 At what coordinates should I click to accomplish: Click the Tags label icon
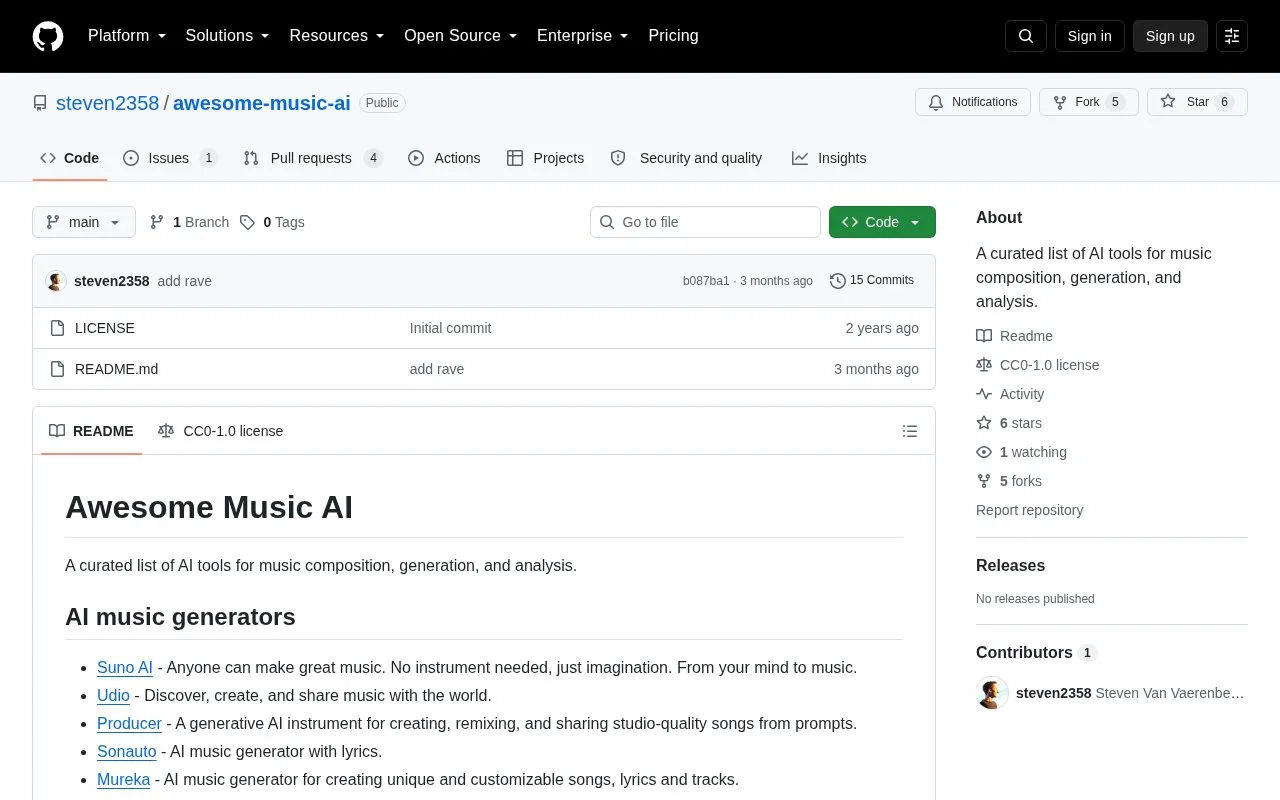247,222
